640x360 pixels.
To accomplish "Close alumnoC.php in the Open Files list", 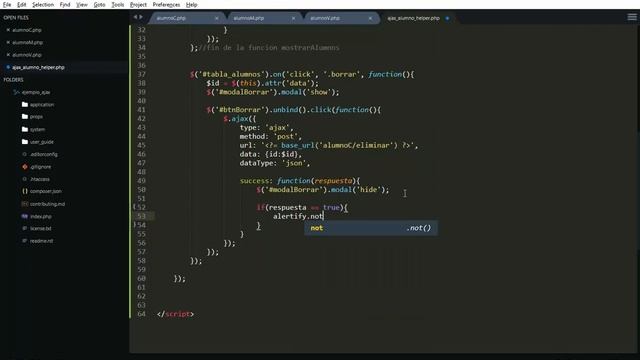I will (x=8, y=30).
